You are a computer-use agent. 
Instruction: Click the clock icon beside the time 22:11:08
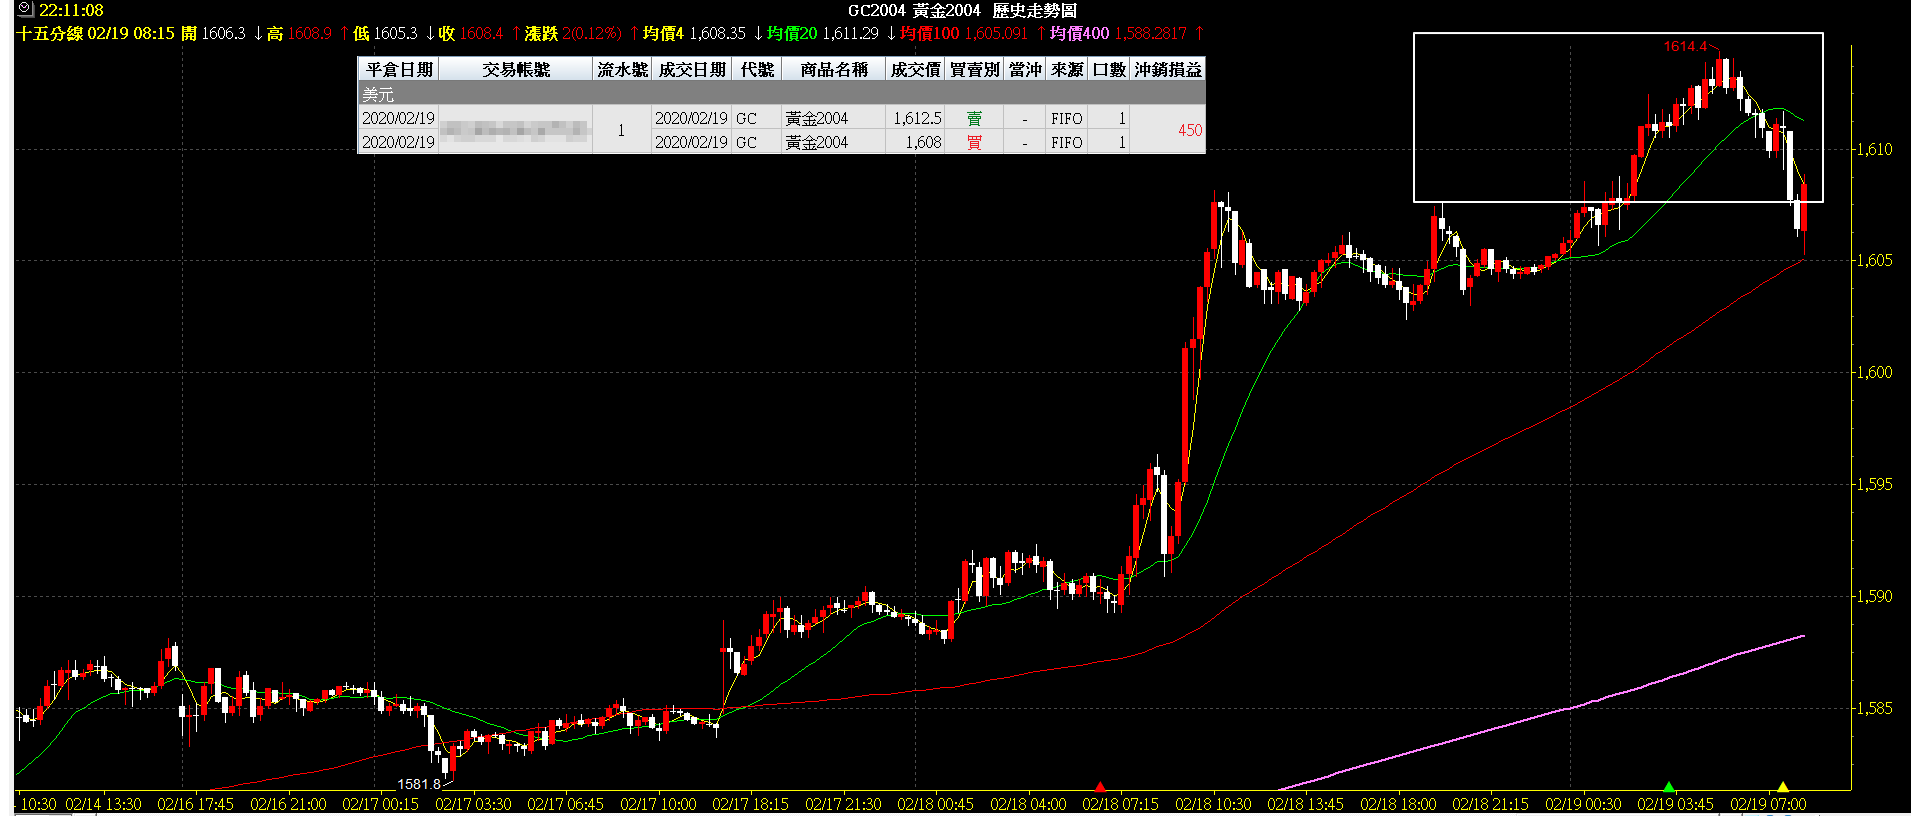coord(25,10)
